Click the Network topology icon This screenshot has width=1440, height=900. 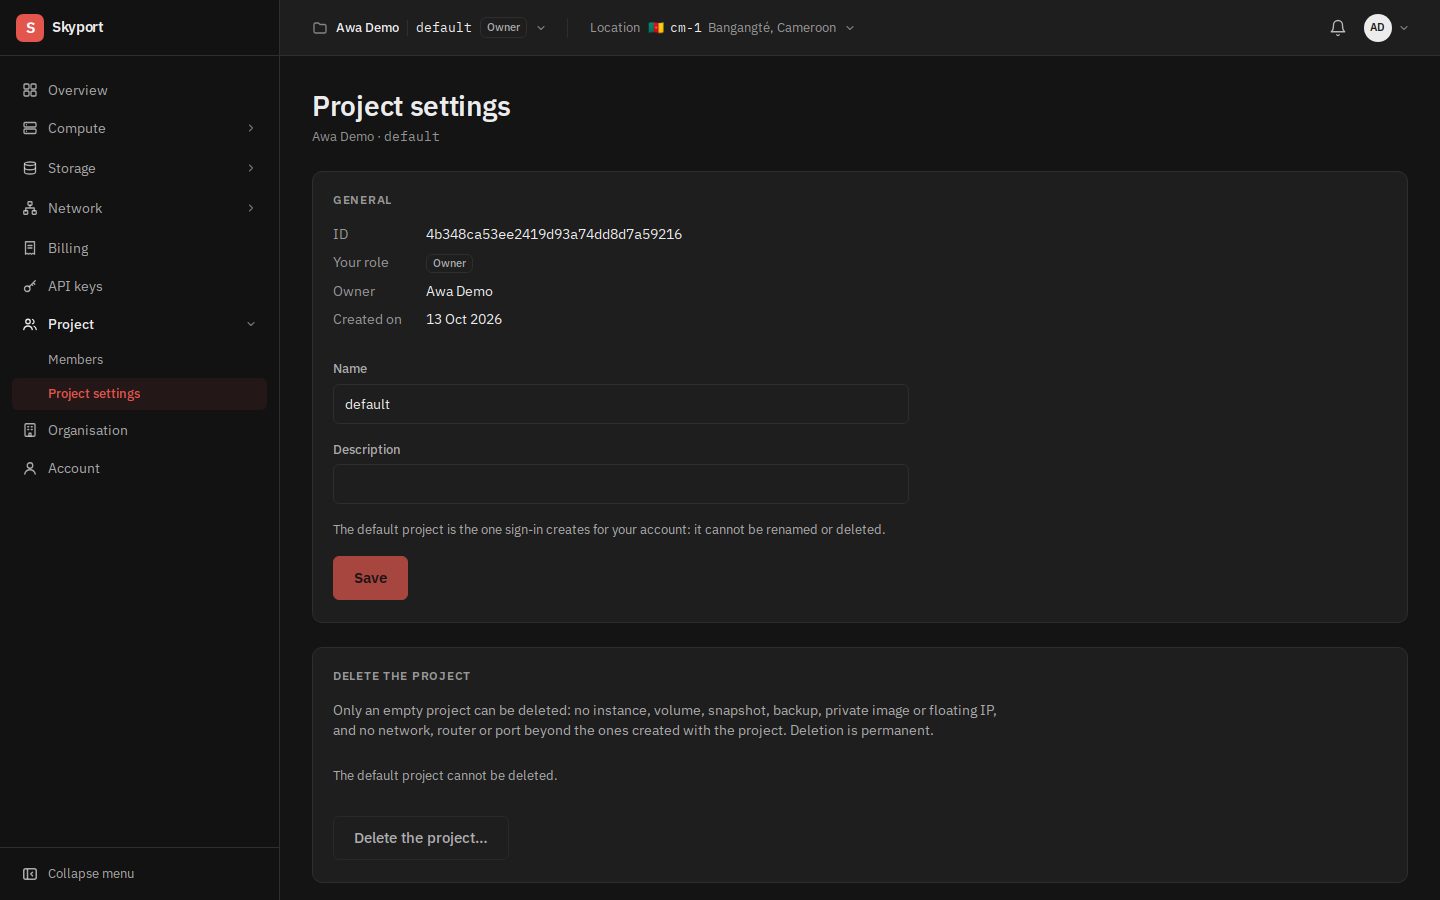tap(30, 208)
